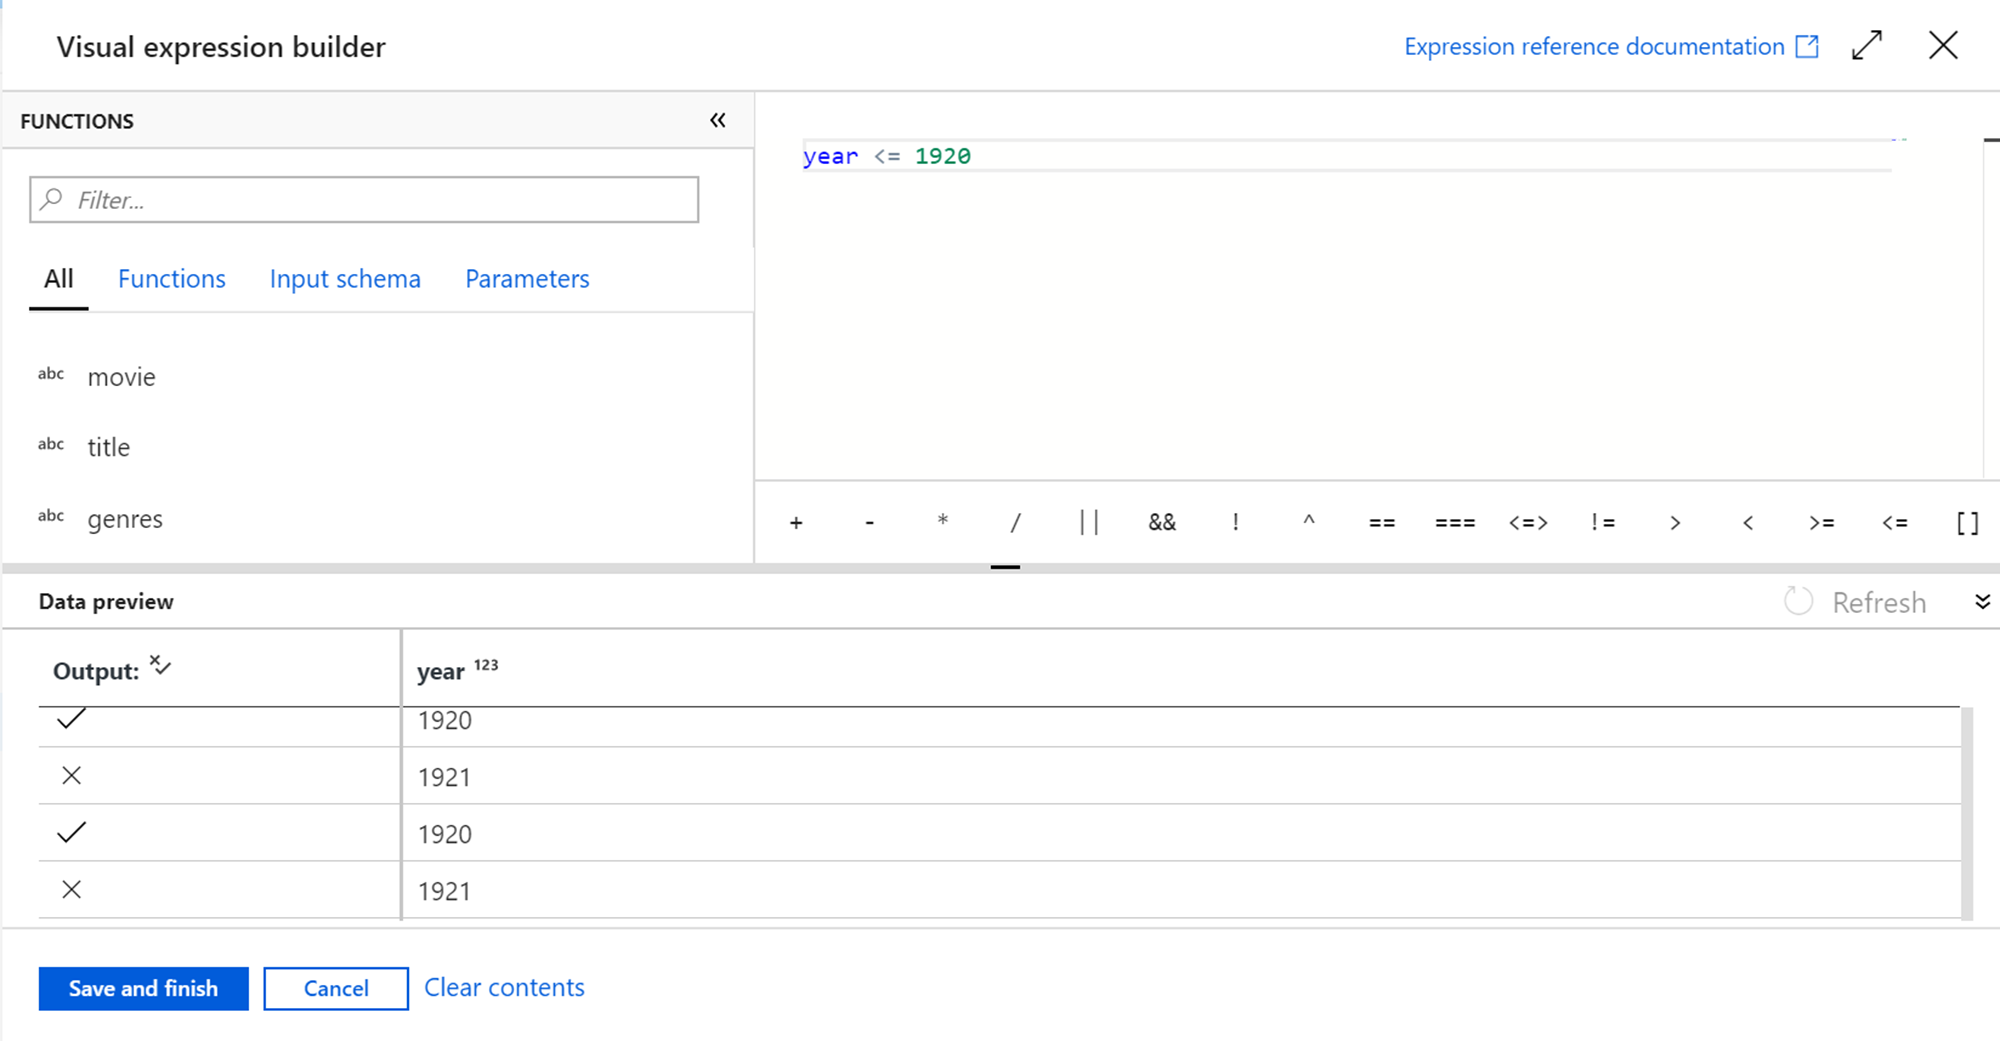Viewport: 2000px width, 1041px height.
Task: Clear contents of the expression
Action: pyautogui.click(x=504, y=988)
